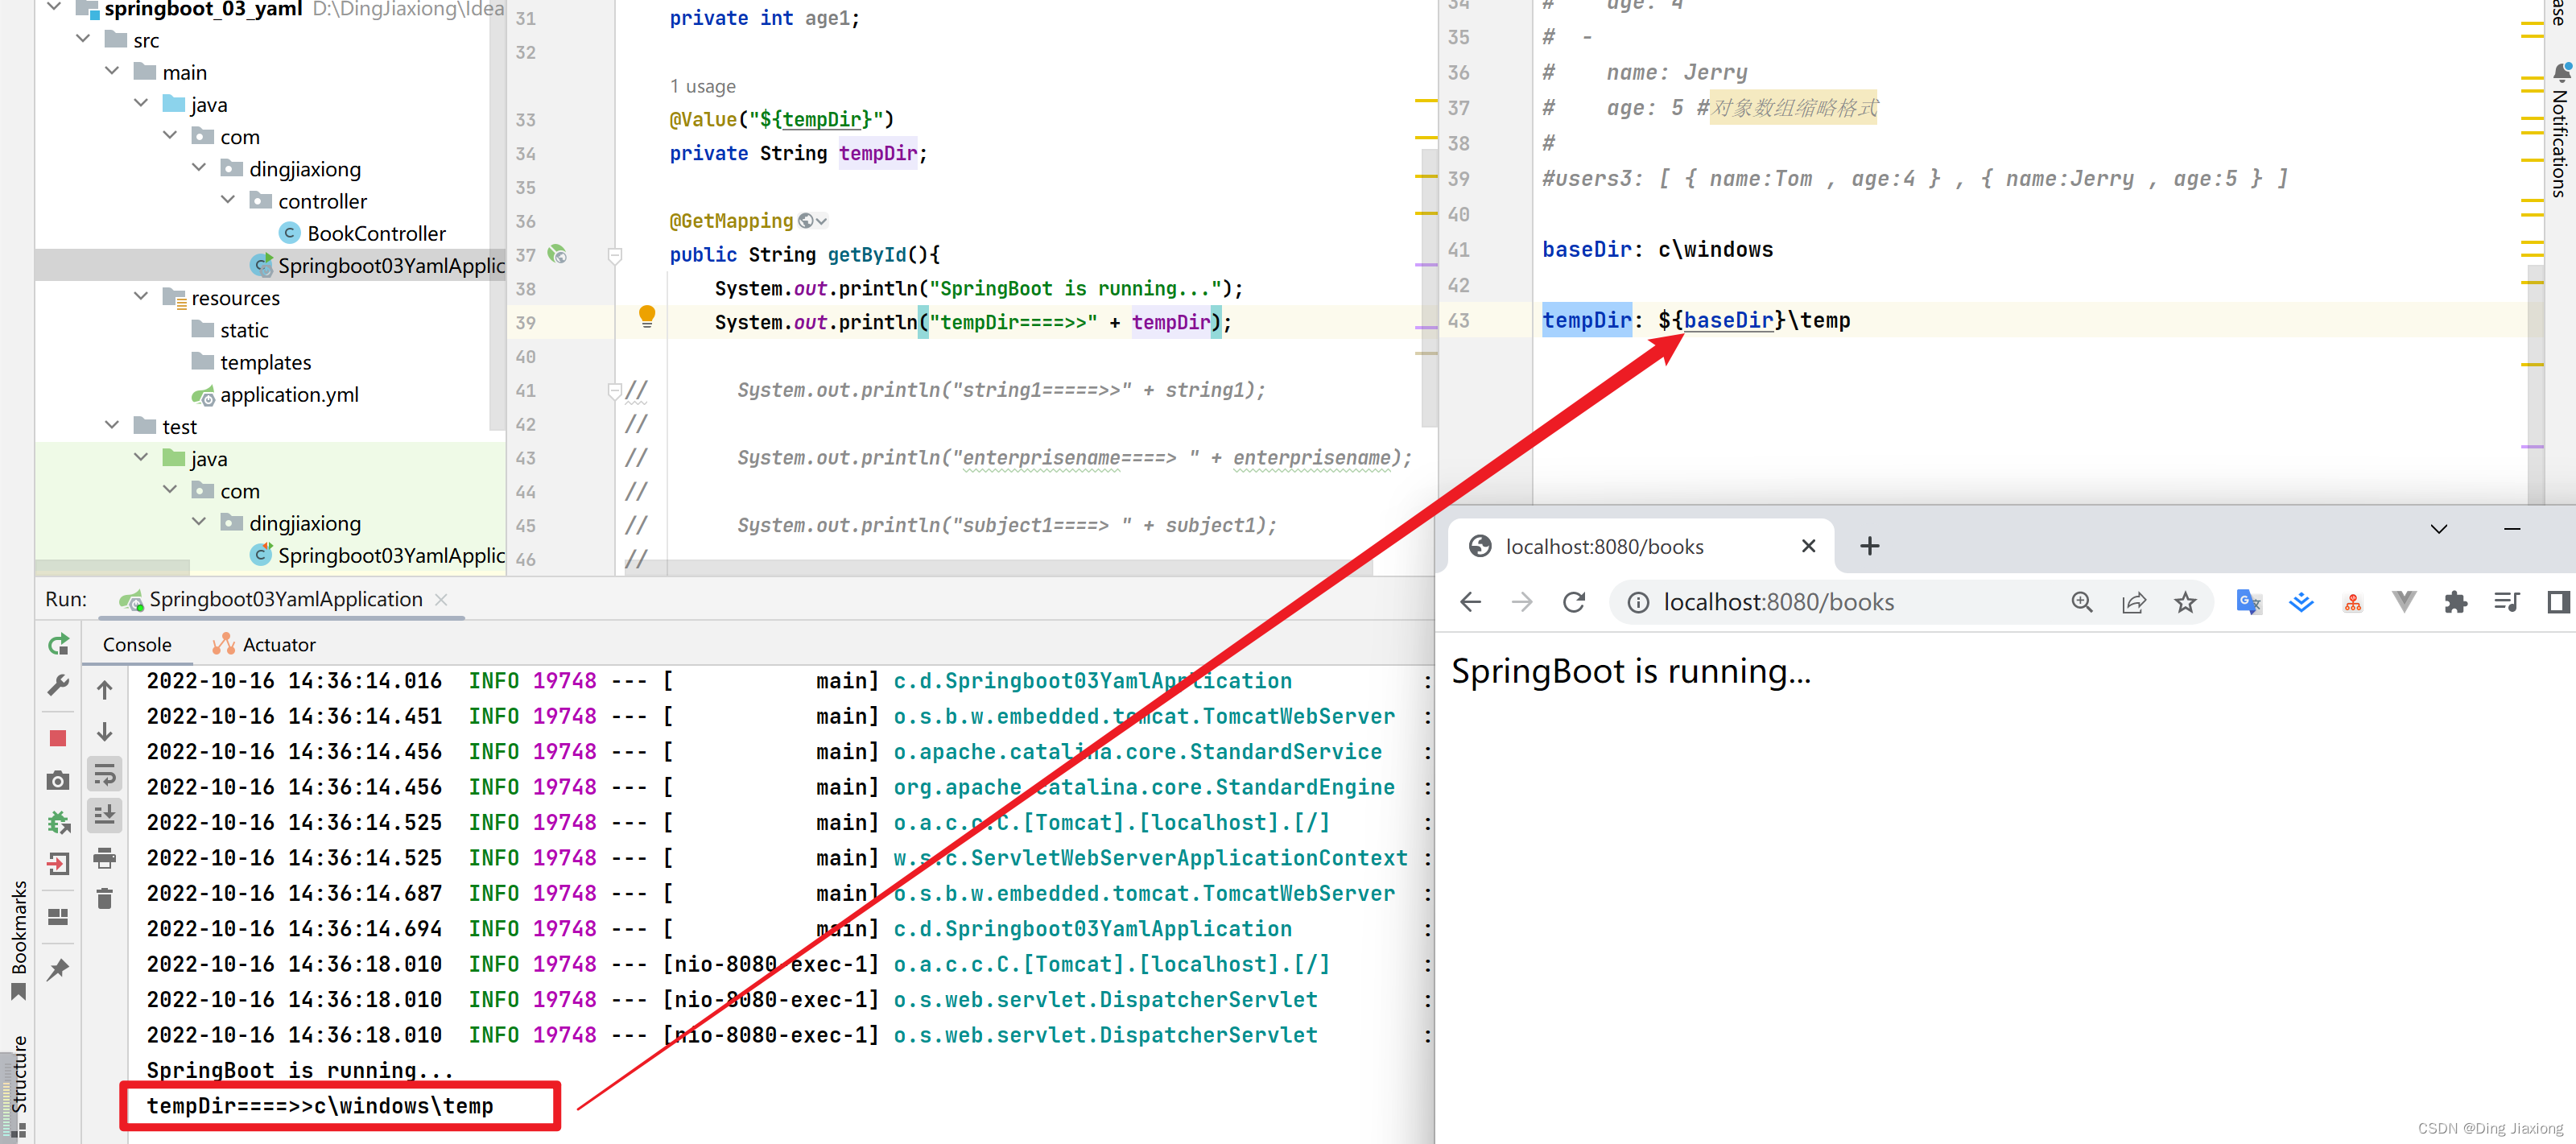Image resolution: width=2576 pixels, height=1144 pixels.
Task: Switch to the Actuator tab
Action: 264,645
